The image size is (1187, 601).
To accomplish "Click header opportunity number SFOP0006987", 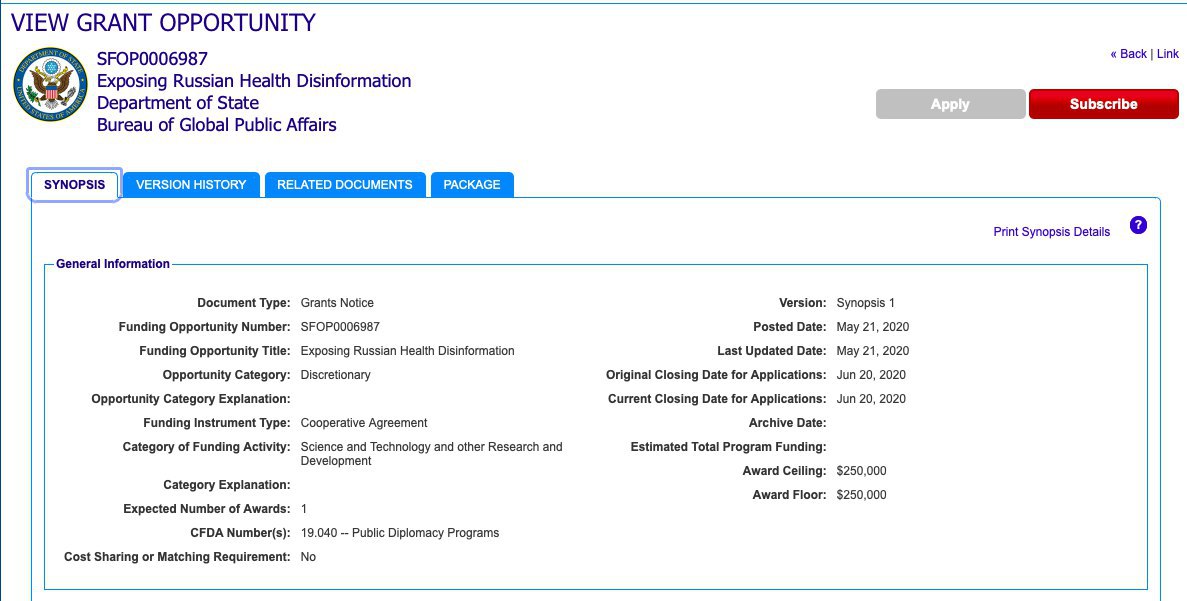I will pos(152,59).
